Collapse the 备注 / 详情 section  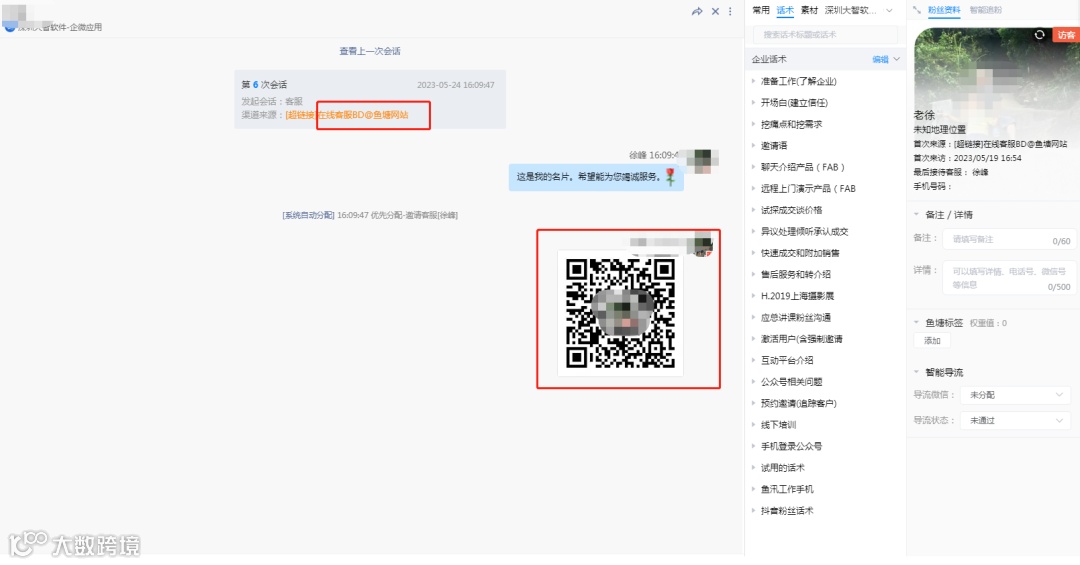tap(916, 214)
